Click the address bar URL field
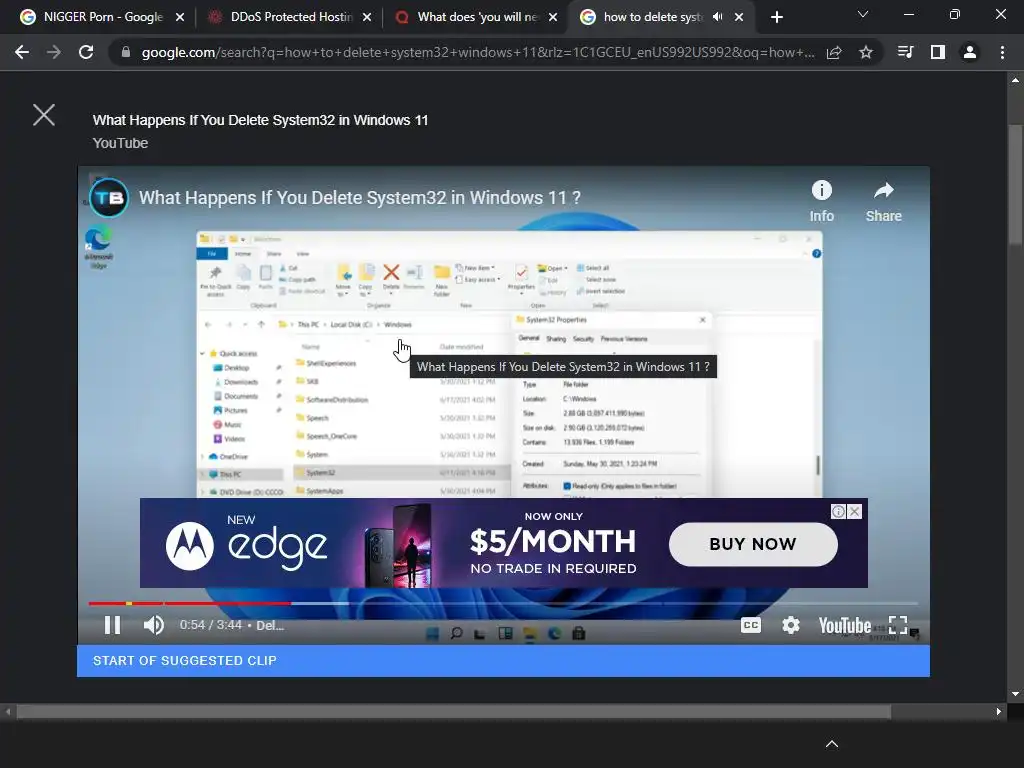Image resolution: width=1024 pixels, height=768 pixels. coord(478,52)
